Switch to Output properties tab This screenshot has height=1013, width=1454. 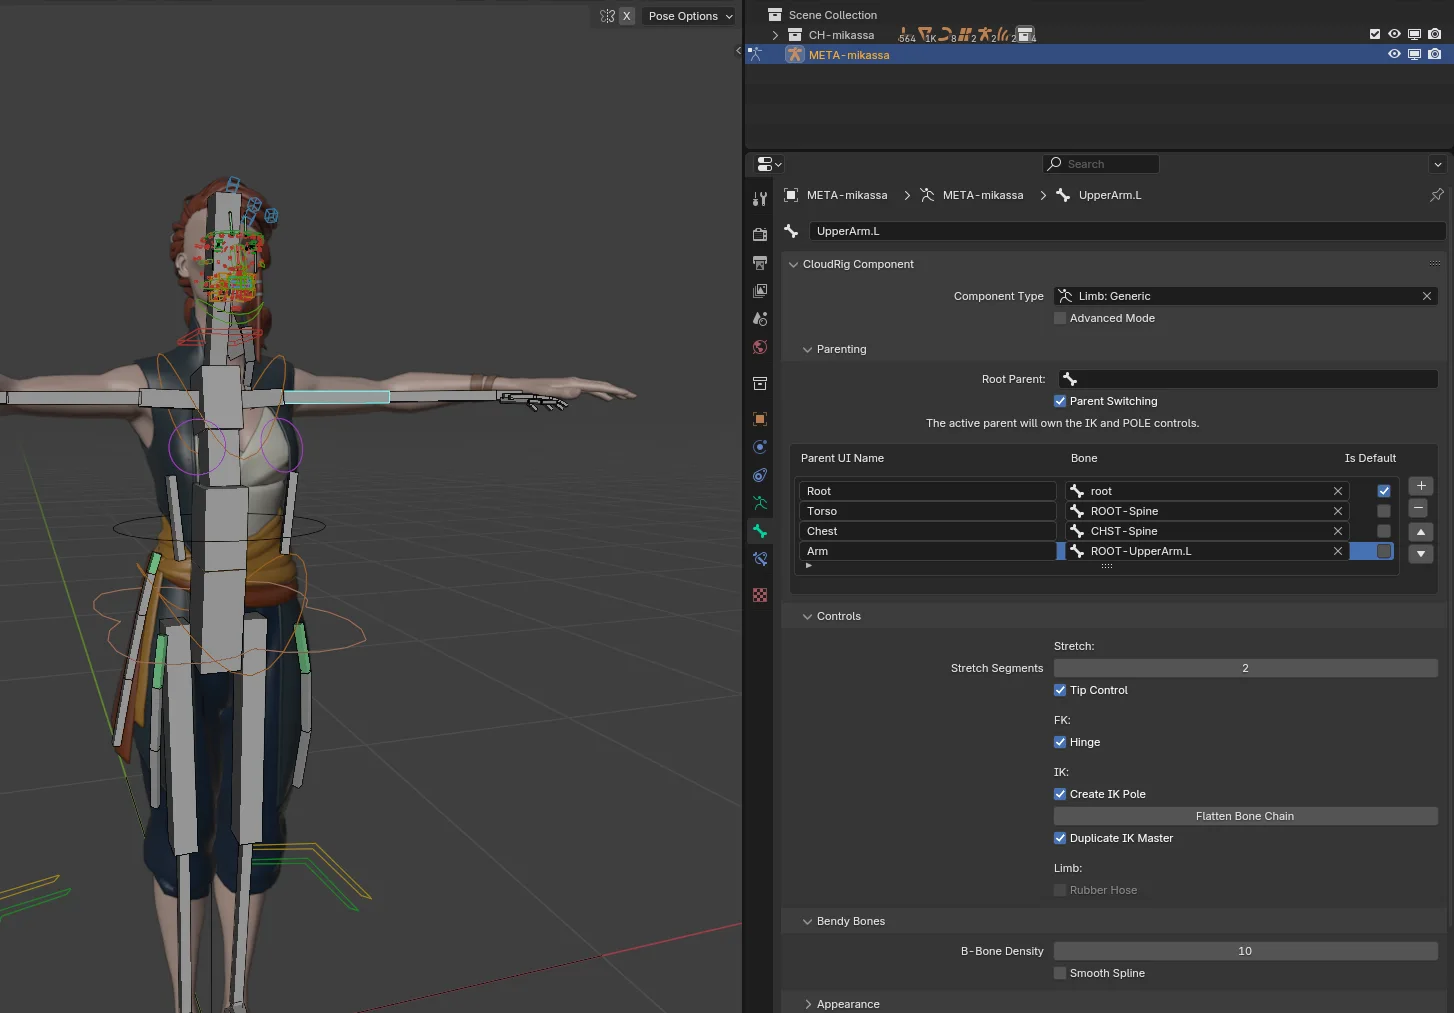760,263
